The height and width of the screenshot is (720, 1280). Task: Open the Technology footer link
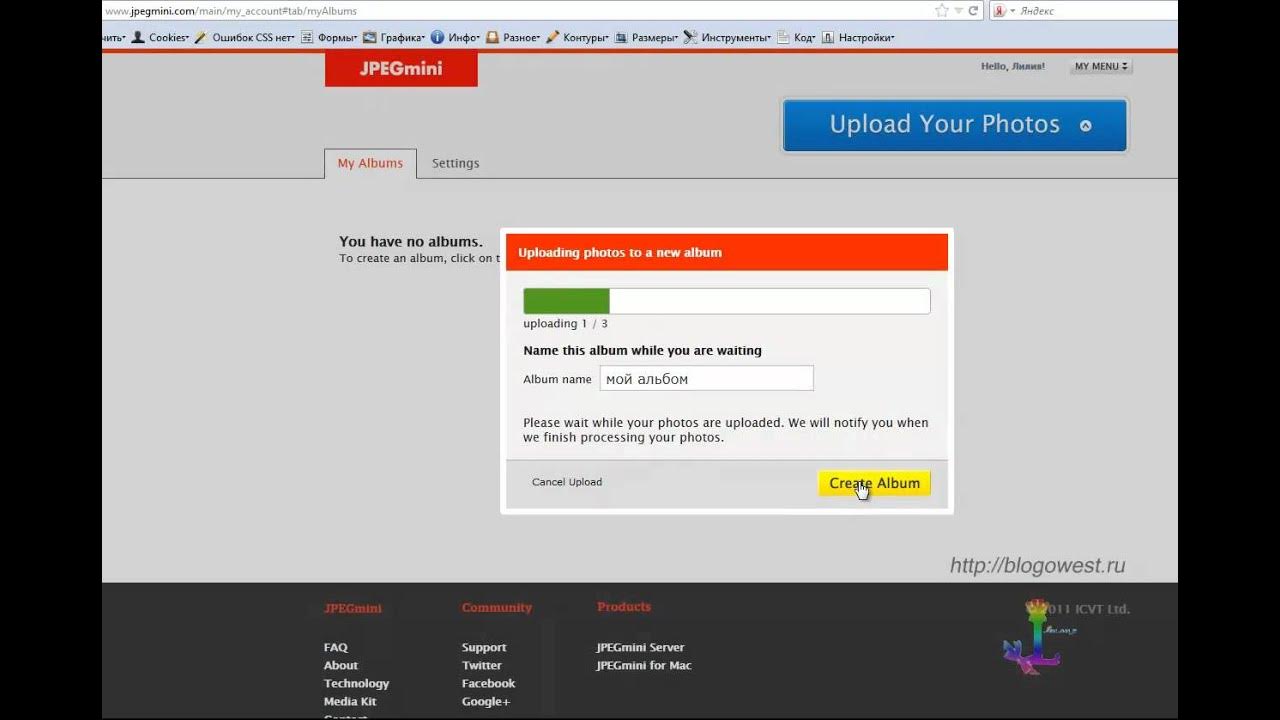pos(356,683)
